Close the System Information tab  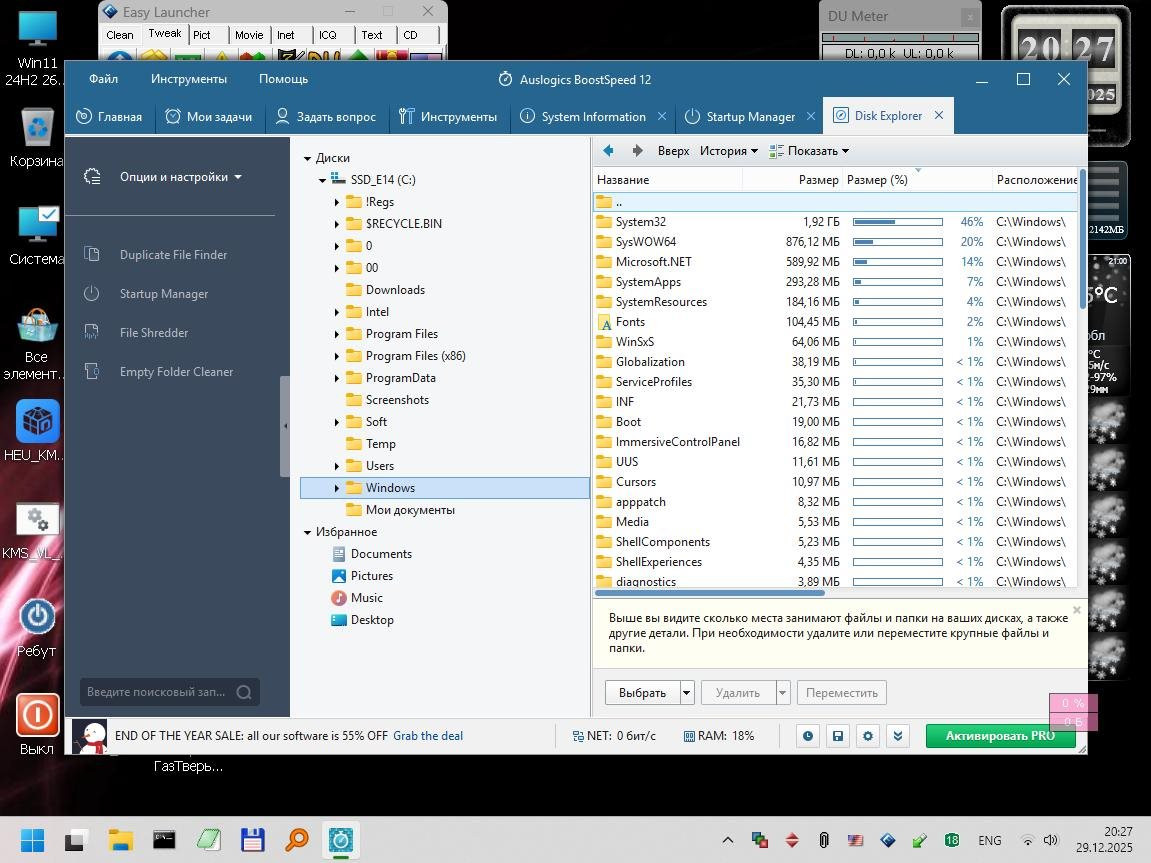click(662, 116)
